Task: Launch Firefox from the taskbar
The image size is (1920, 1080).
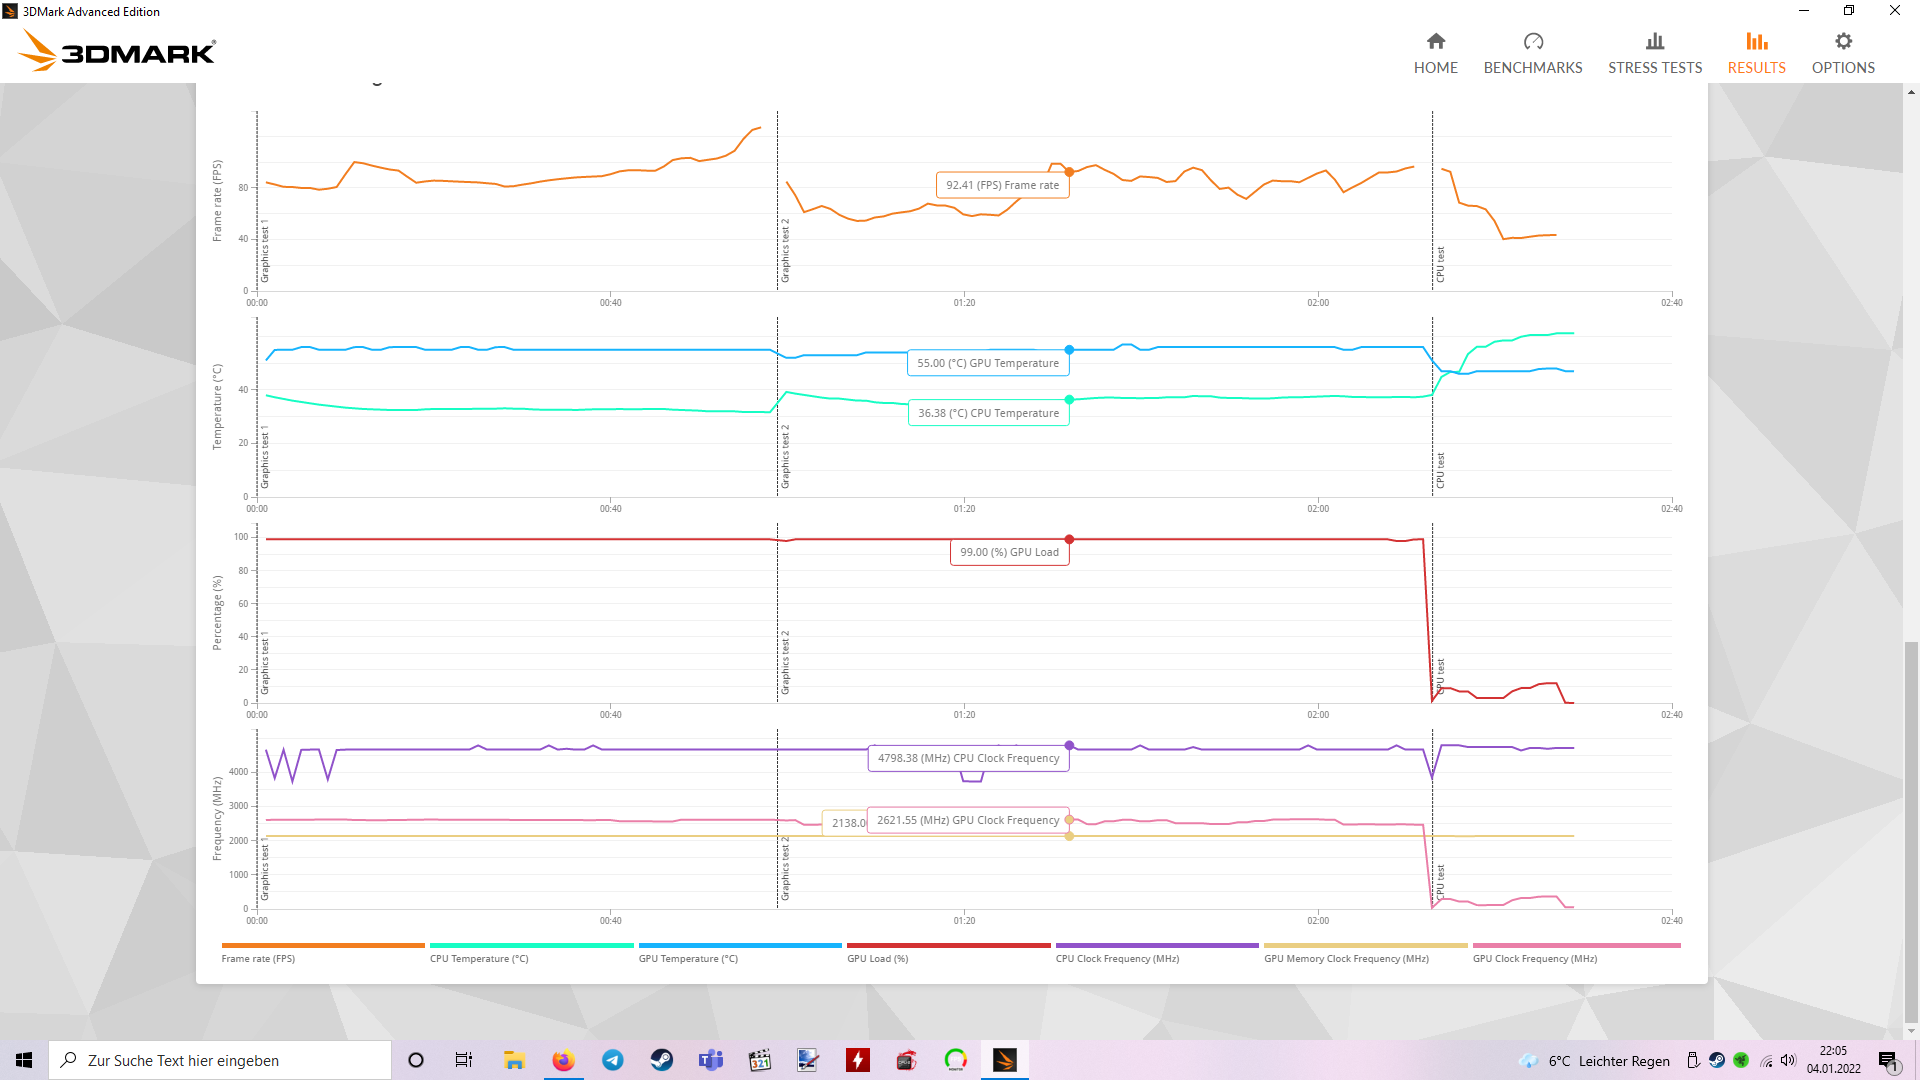Action: (564, 1060)
